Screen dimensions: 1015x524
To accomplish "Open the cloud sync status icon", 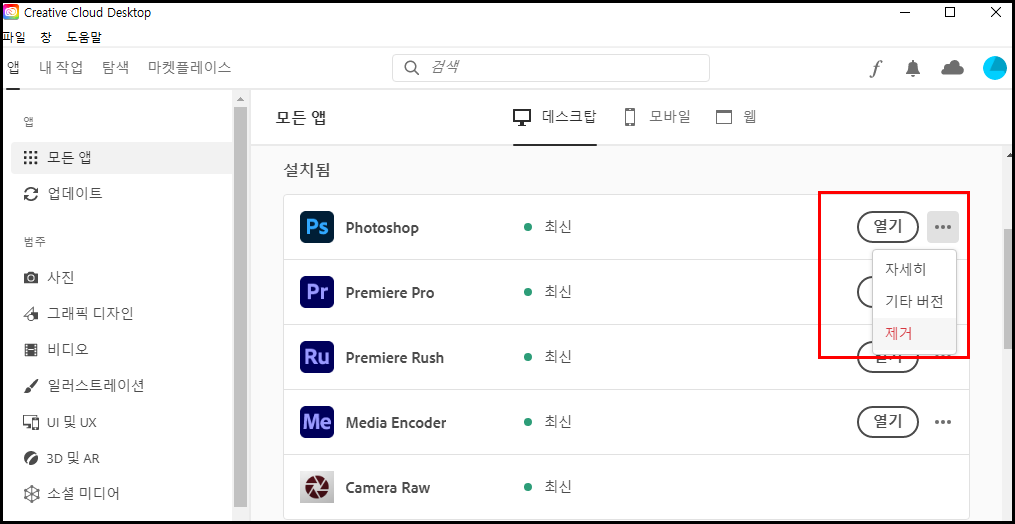I will click(952, 67).
